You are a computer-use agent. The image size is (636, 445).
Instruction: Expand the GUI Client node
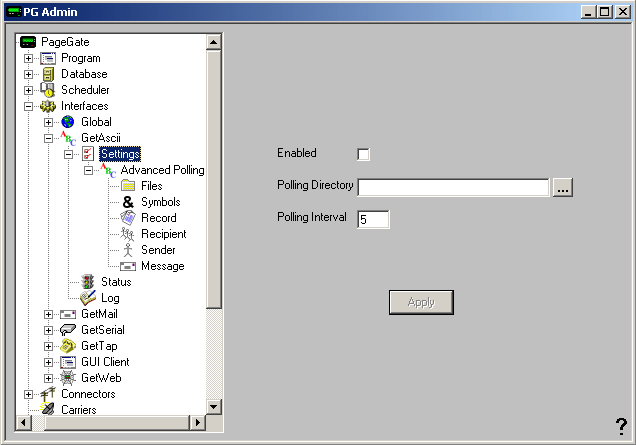[48, 362]
